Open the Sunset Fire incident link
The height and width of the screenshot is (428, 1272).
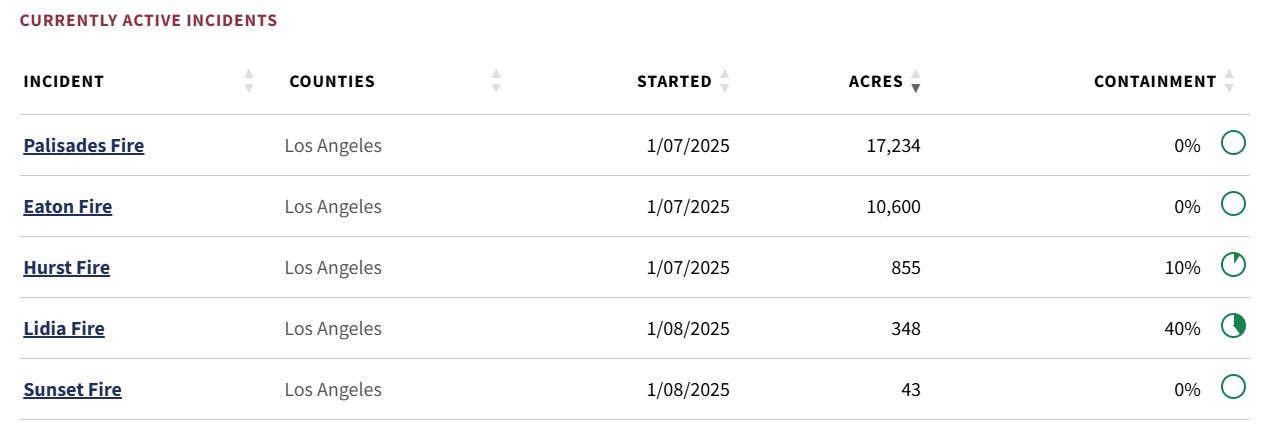click(x=73, y=390)
